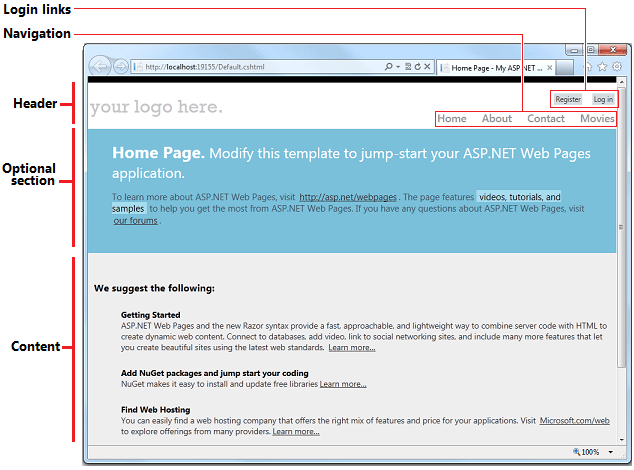Click the browser Forward arrow button
634x470 pixels.
[x=120, y=67]
